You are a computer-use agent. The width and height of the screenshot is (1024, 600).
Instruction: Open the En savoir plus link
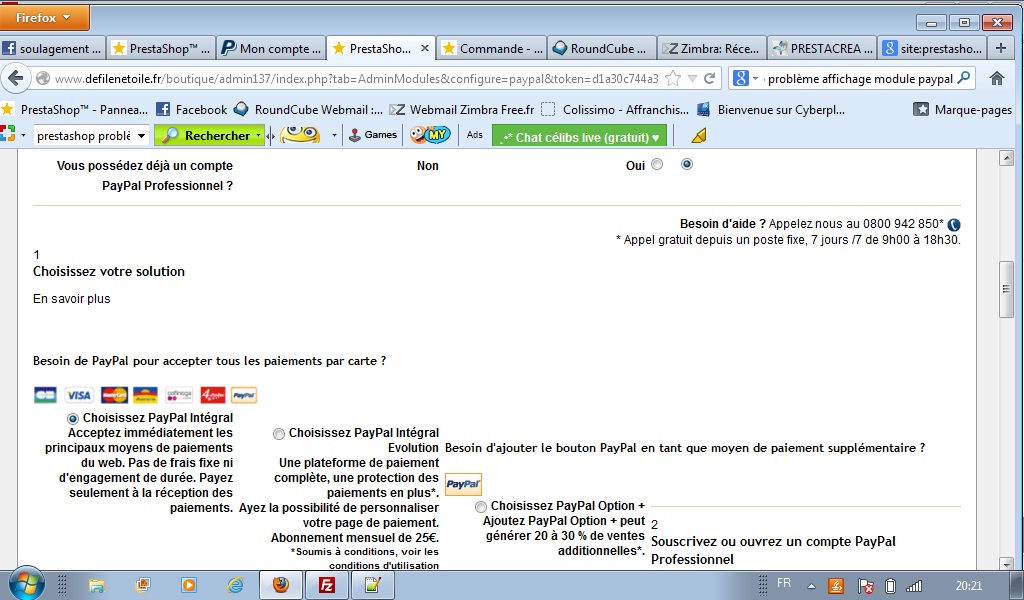72,299
